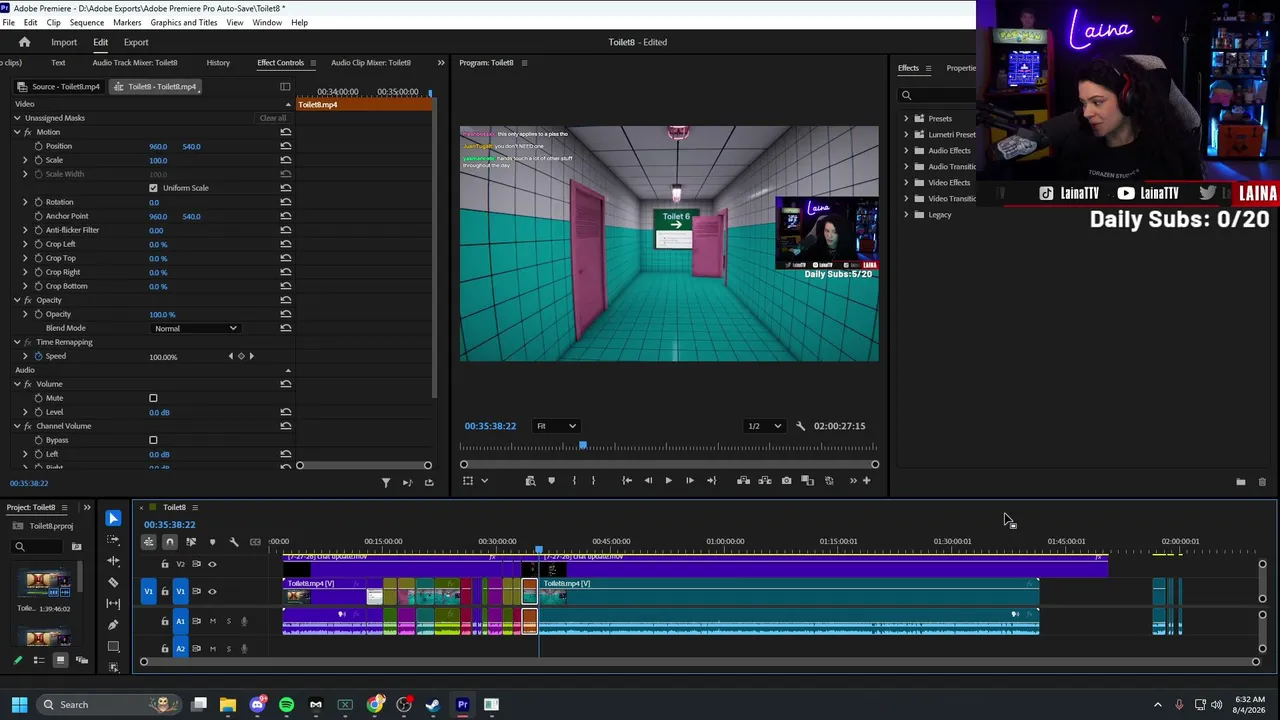This screenshot has height=720, width=1280.
Task: Click the Import workspace button
Action: (x=64, y=42)
